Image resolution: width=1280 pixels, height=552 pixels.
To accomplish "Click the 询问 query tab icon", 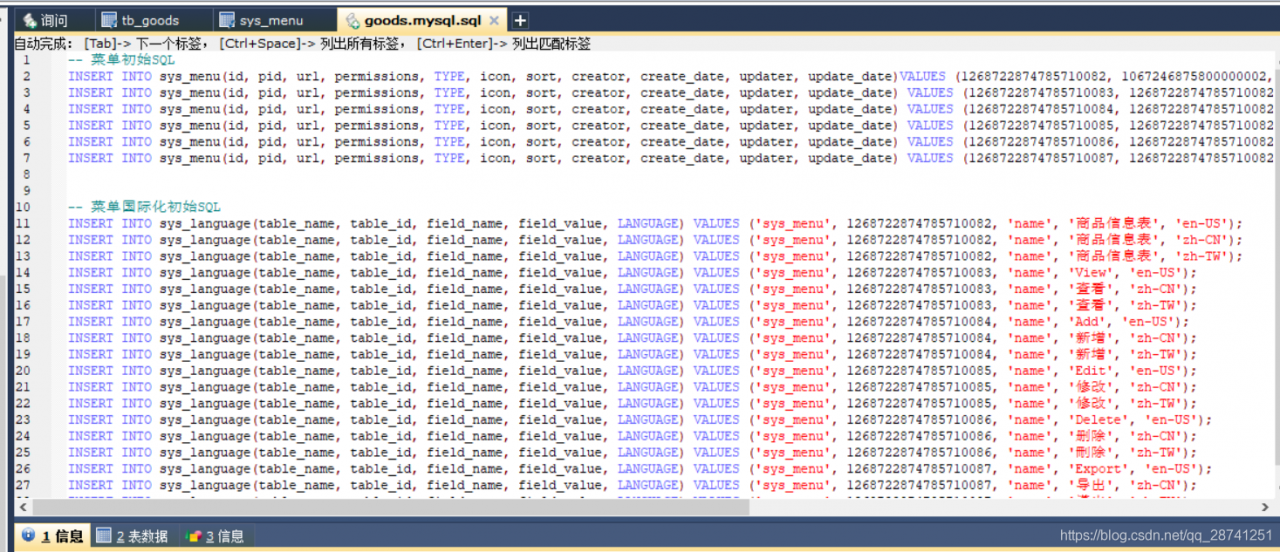I will click(28, 20).
